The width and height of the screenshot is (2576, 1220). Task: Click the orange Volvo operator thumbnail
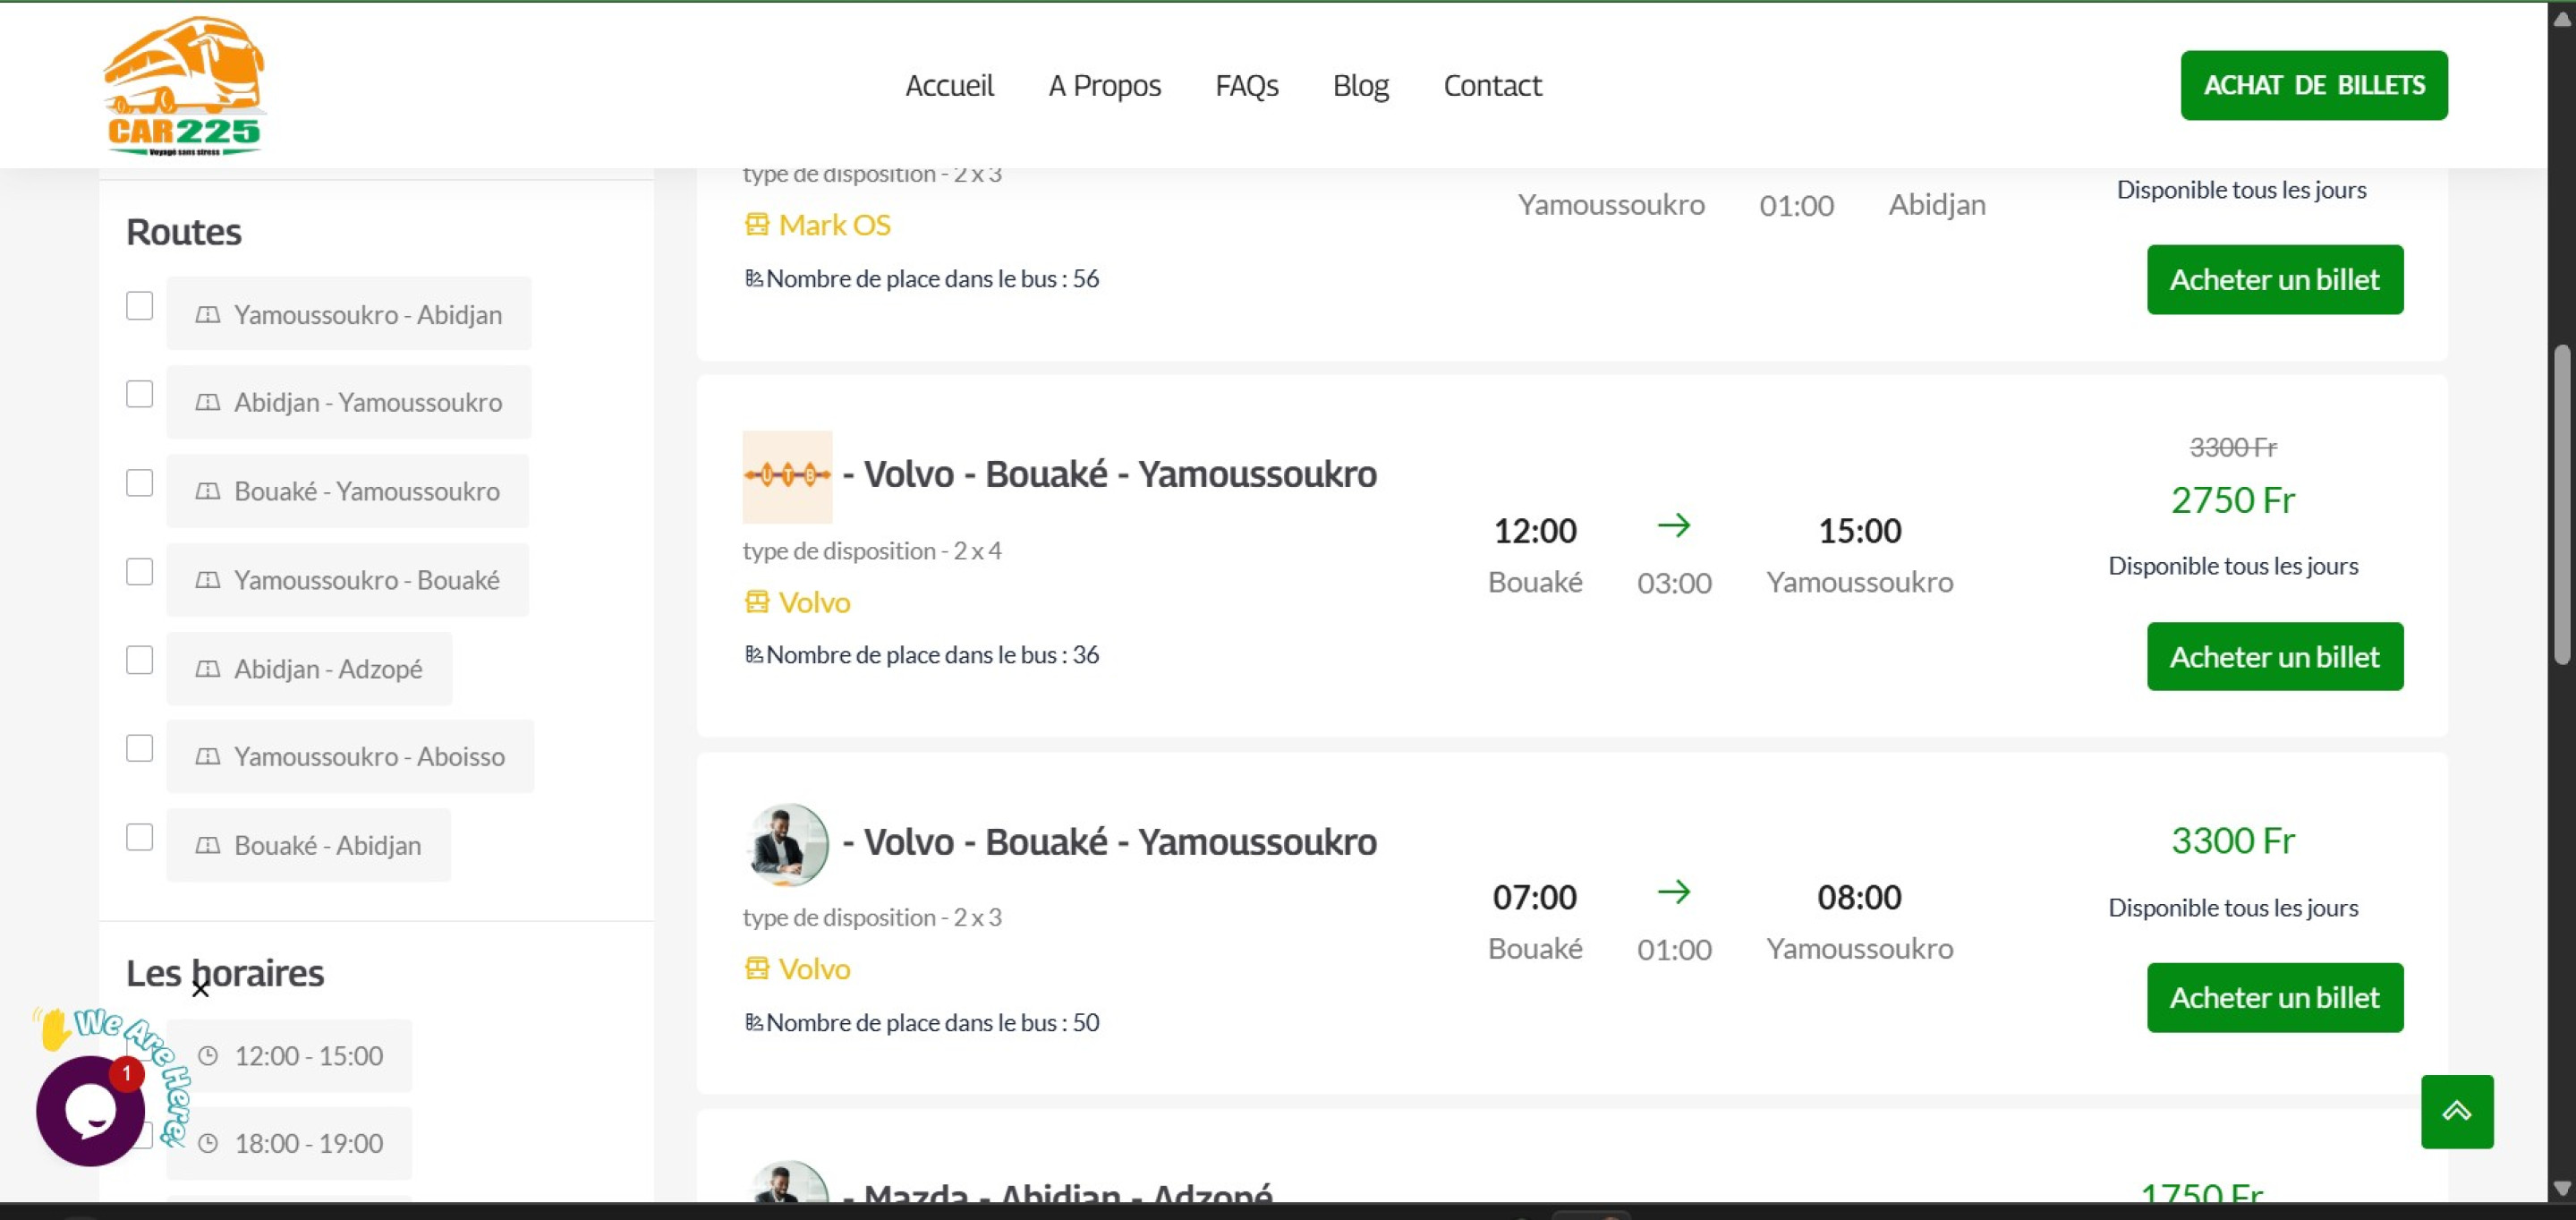(x=787, y=476)
